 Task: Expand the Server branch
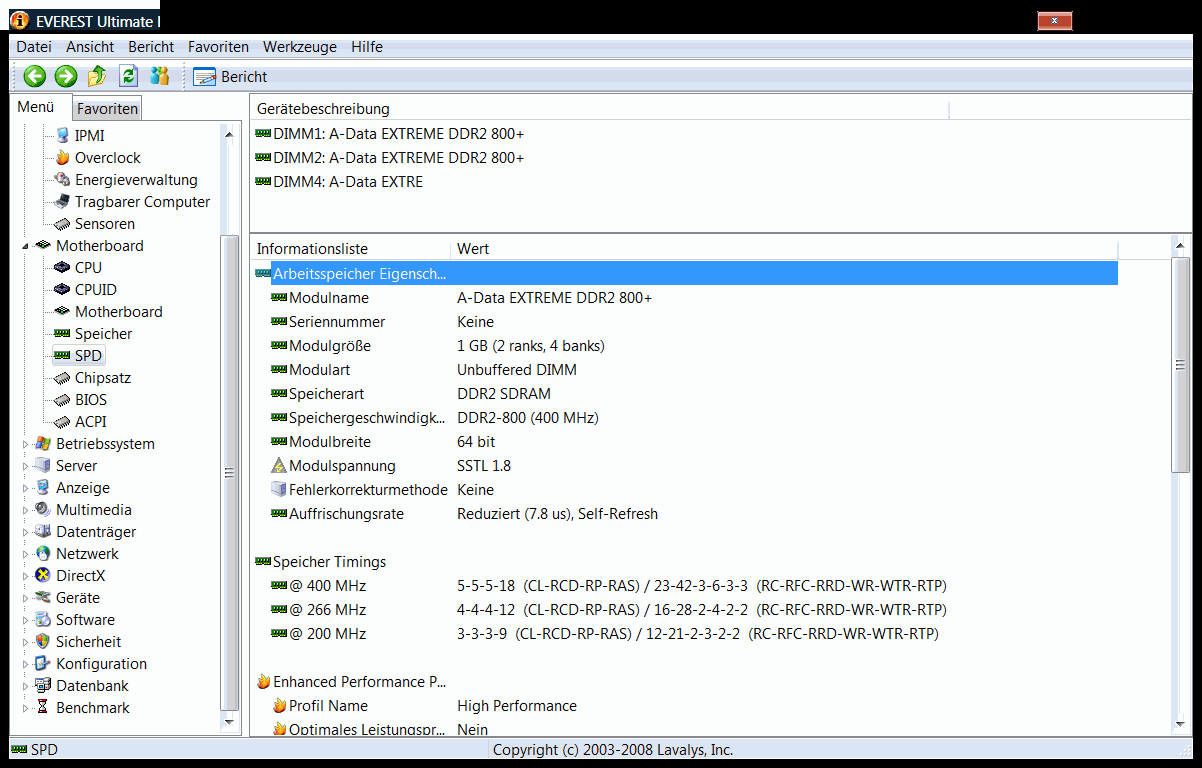tap(26, 466)
